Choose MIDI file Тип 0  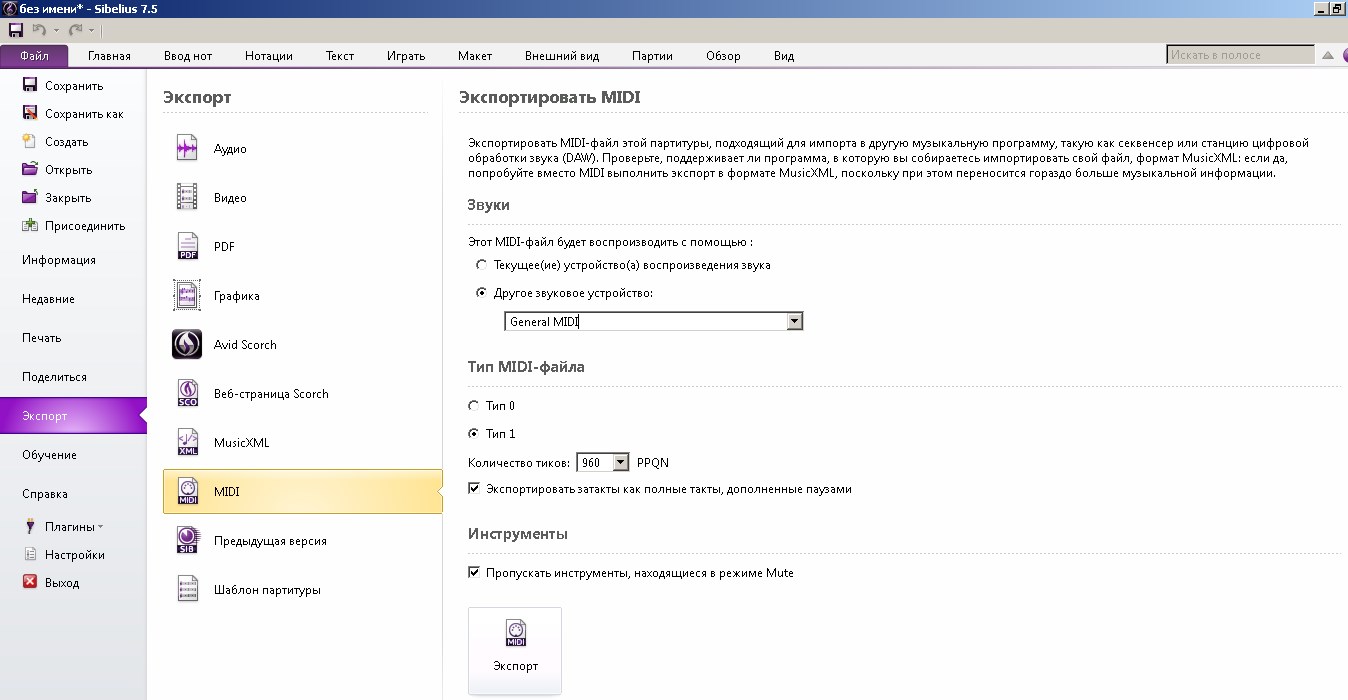coord(475,406)
